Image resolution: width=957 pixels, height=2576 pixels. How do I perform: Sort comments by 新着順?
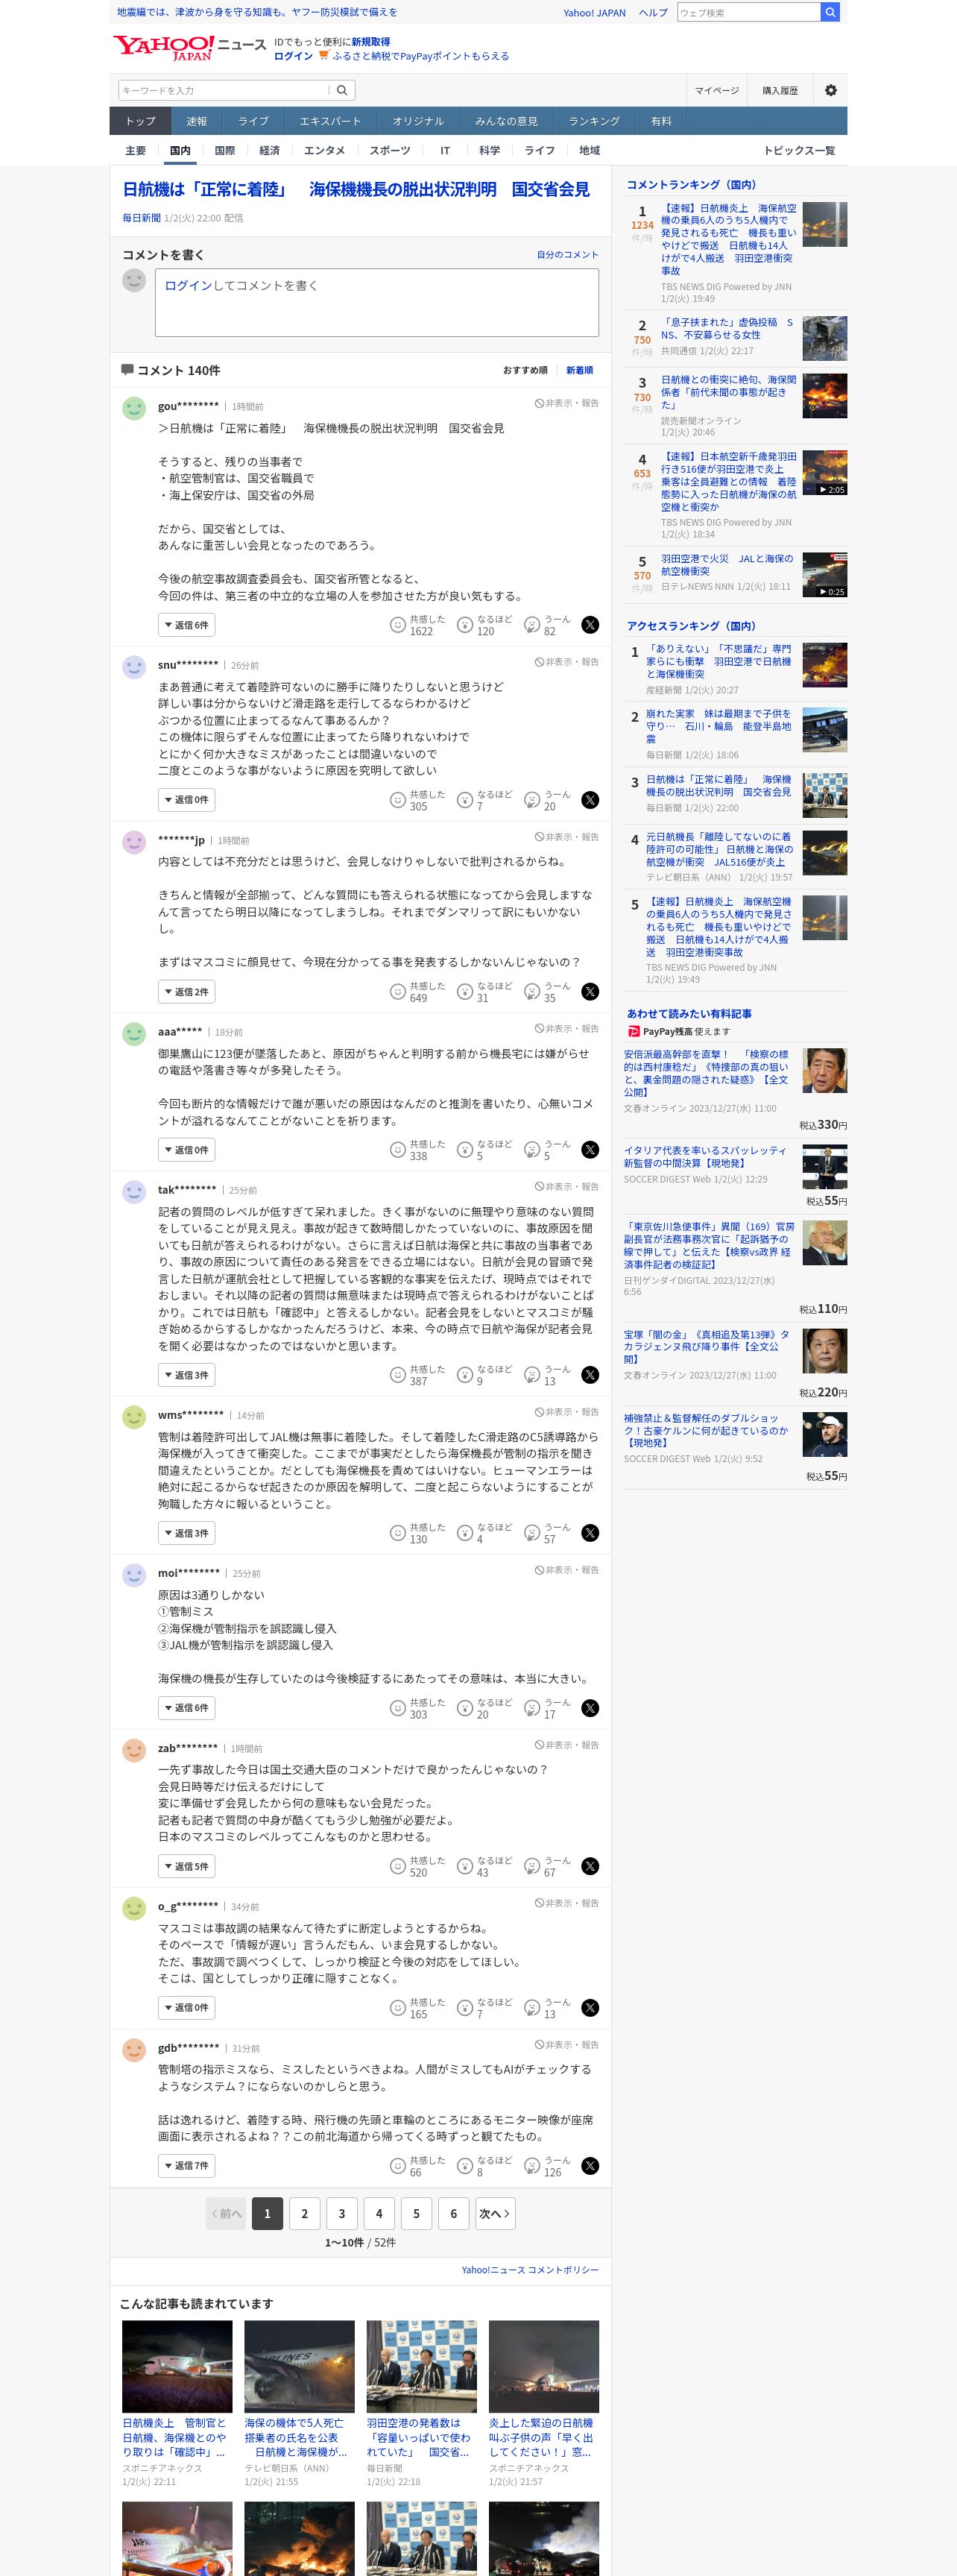tap(579, 370)
